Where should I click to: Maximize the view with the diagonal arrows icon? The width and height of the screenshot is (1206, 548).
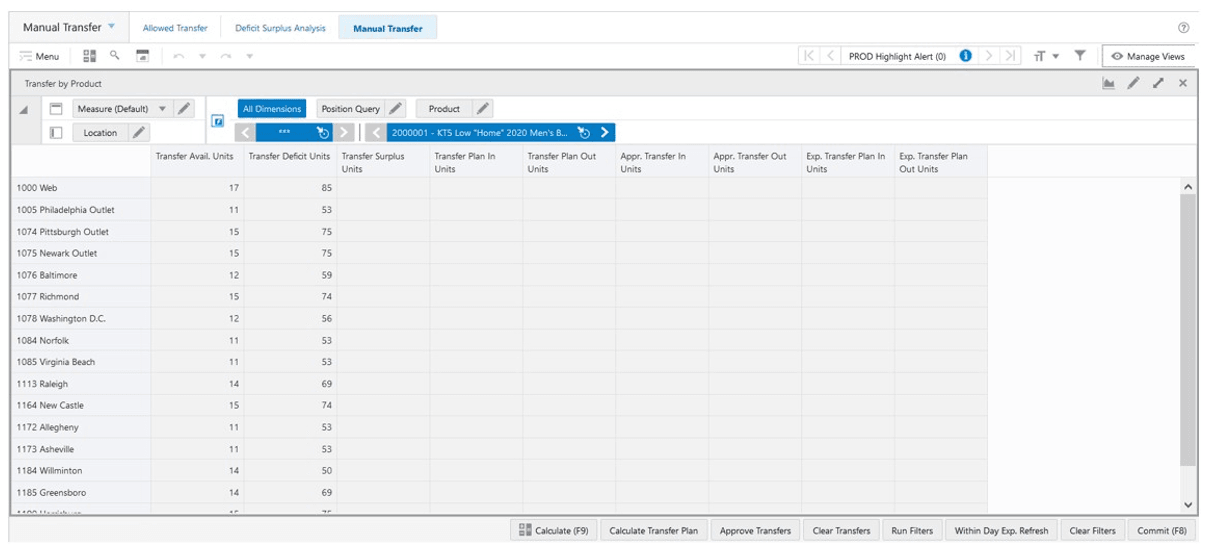[x=1159, y=84]
